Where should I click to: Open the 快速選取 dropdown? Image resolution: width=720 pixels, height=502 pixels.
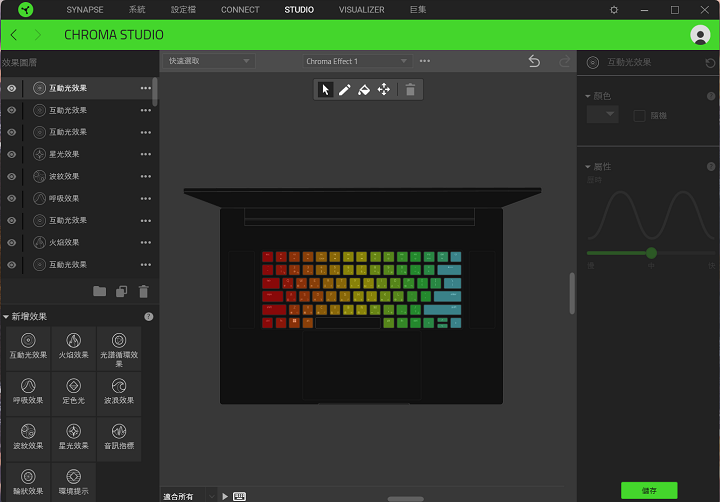pyautogui.click(x=209, y=61)
